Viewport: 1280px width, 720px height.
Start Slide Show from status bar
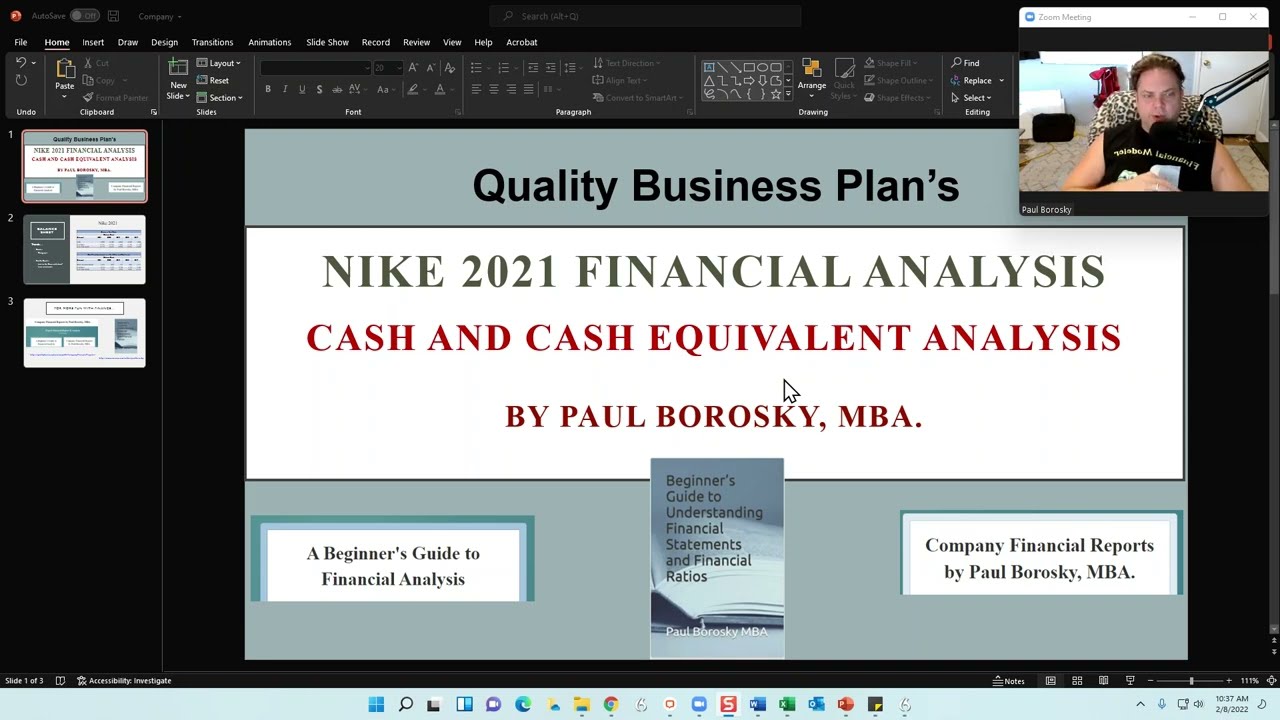click(1130, 681)
